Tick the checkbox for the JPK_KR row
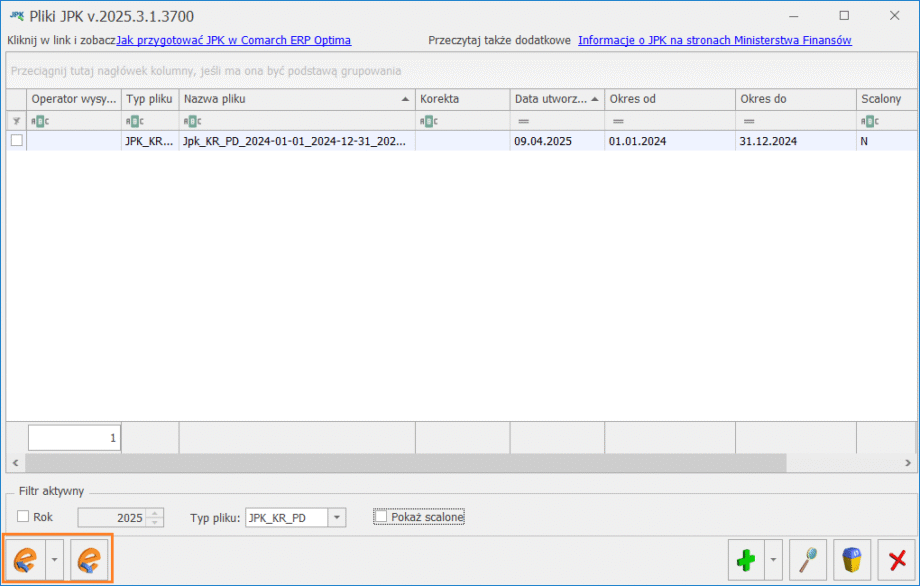Image resolution: width=920 pixels, height=586 pixels. tap(17, 140)
